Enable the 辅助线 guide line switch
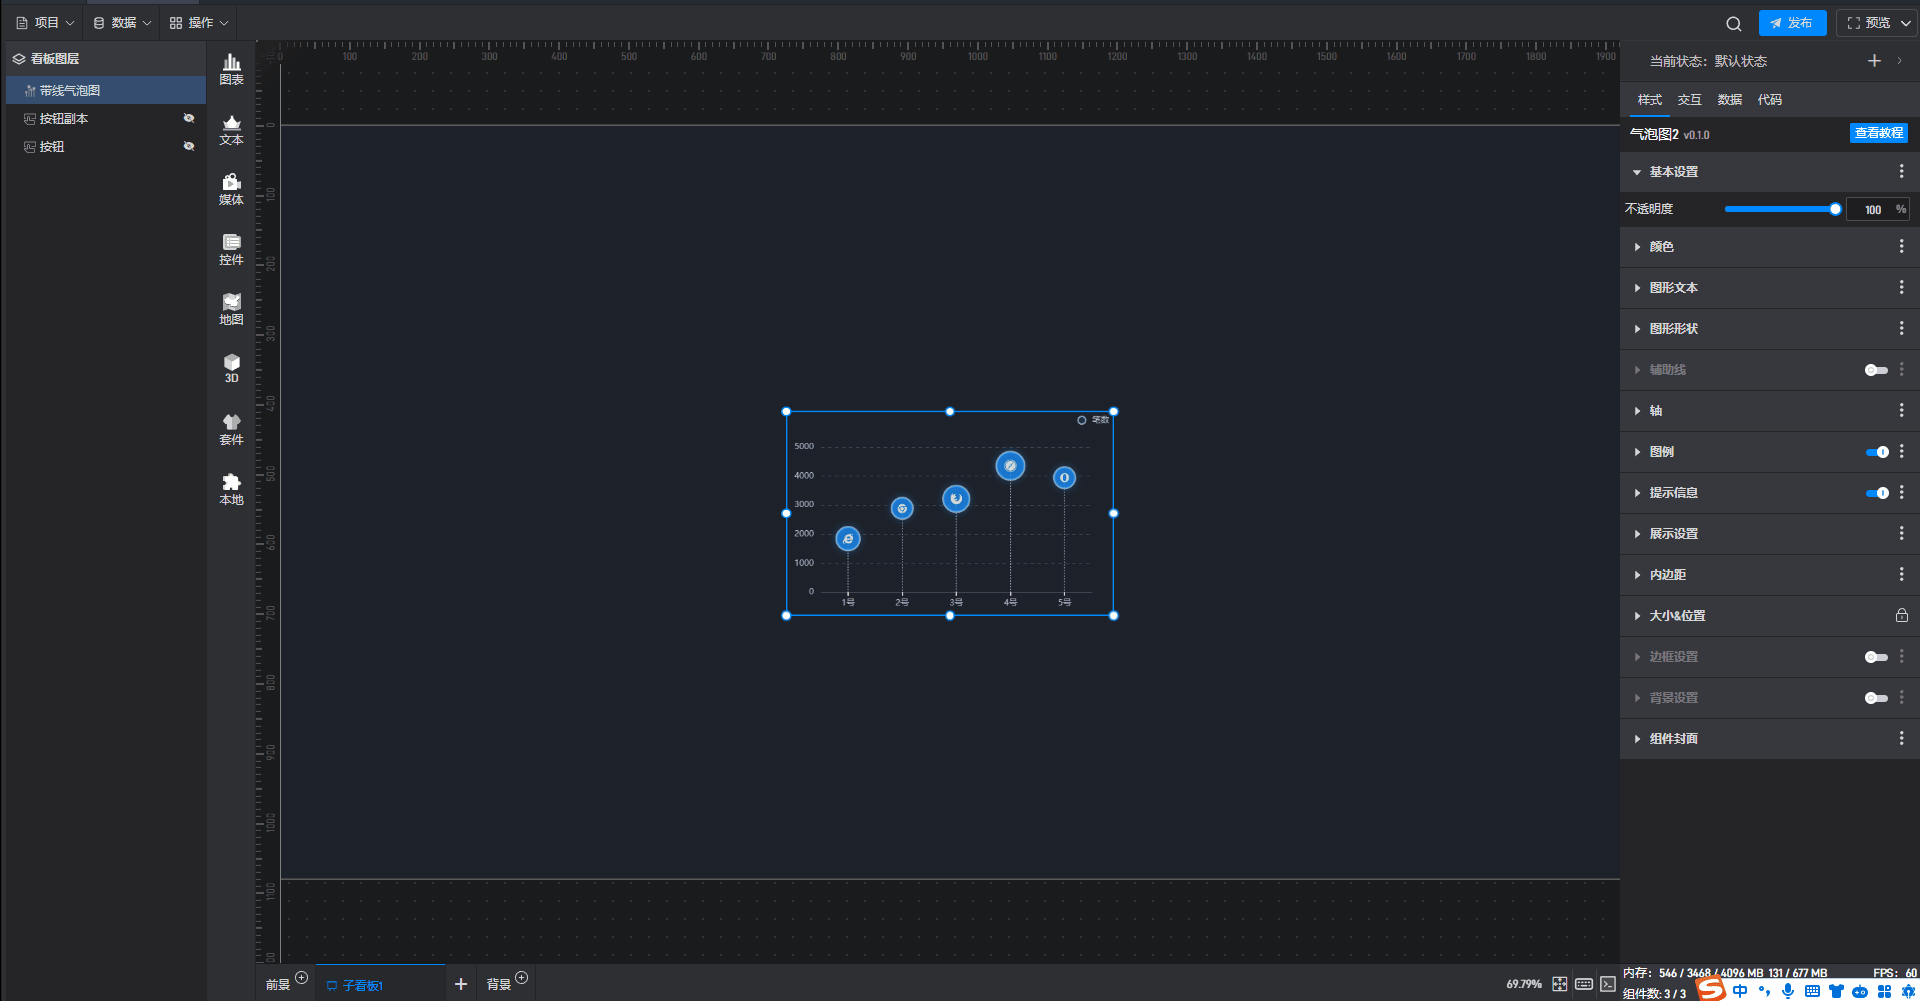 click(x=1876, y=370)
